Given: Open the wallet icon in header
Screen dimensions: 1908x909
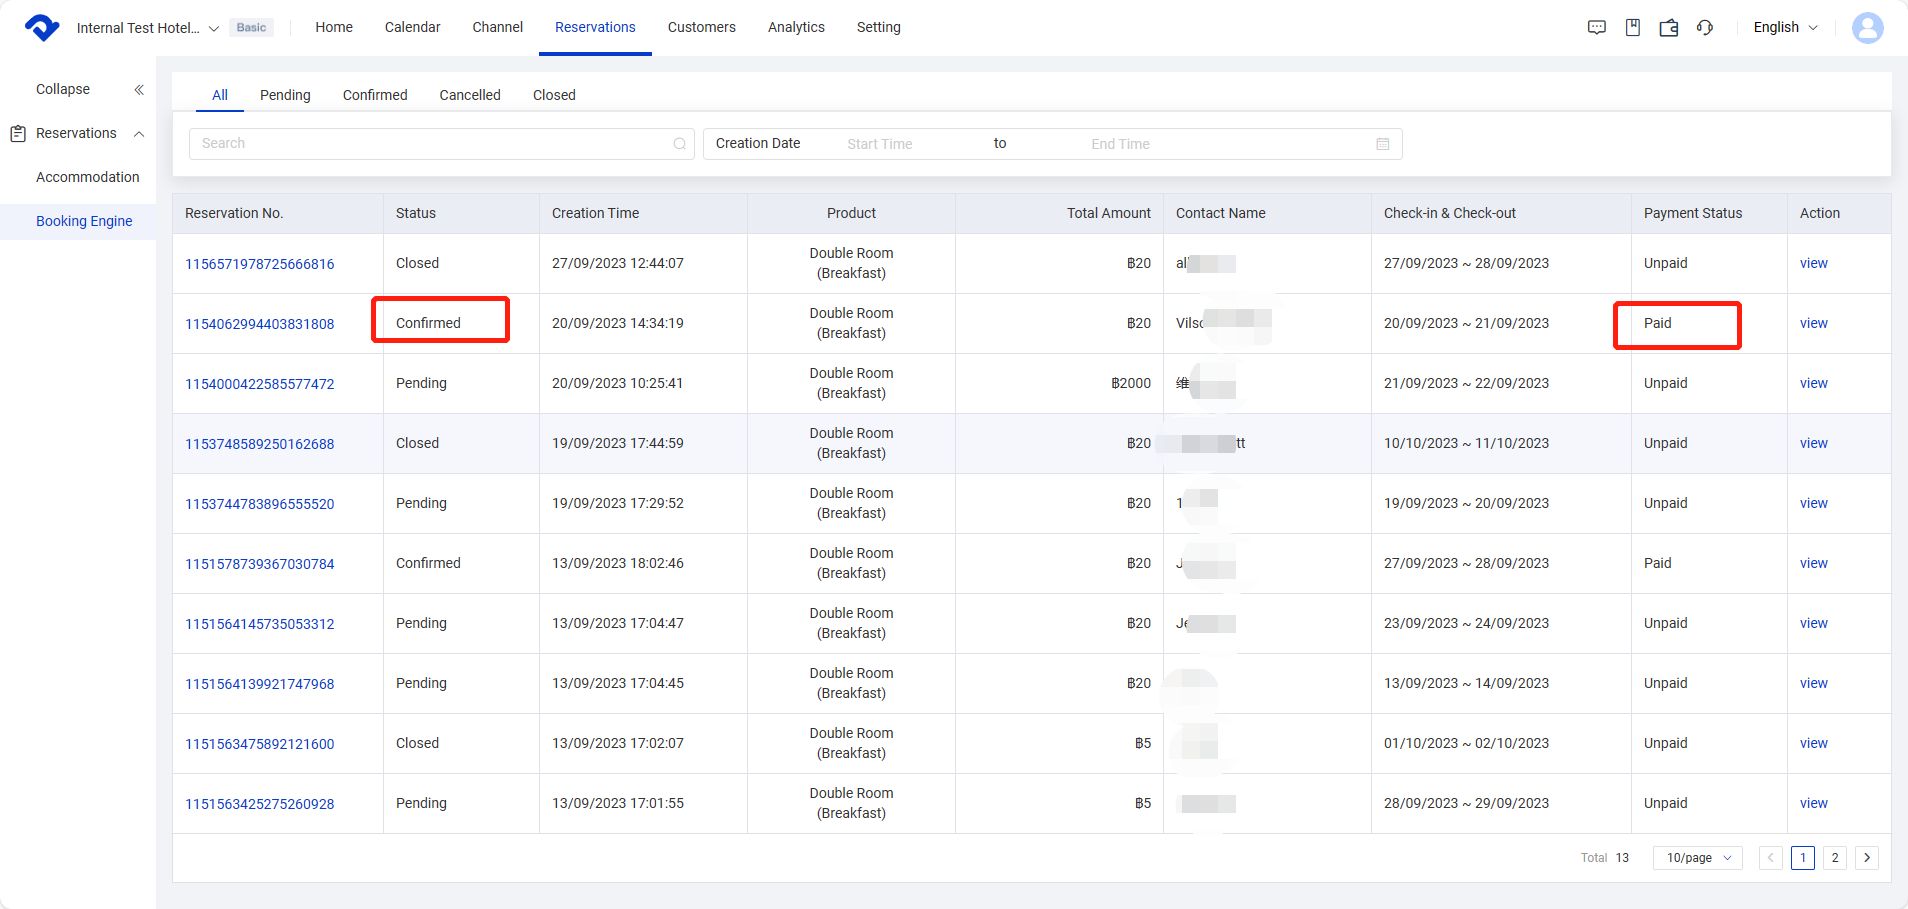Looking at the screenshot, I should (x=1668, y=28).
